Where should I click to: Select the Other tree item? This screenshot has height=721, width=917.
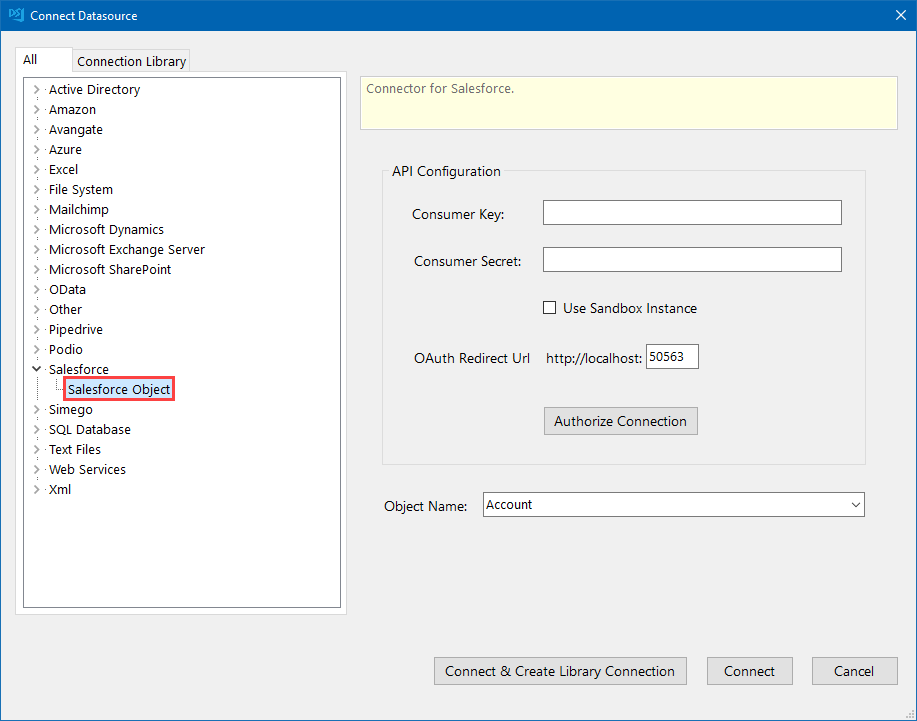click(x=66, y=309)
